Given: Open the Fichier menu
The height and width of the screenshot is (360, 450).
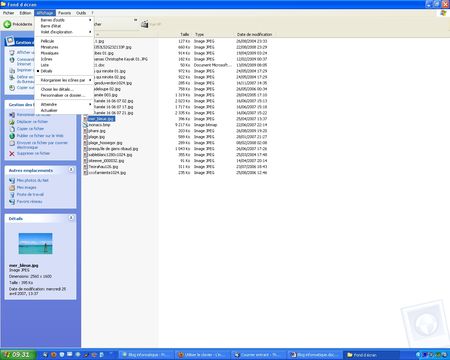Looking at the screenshot, I should (9, 13).
